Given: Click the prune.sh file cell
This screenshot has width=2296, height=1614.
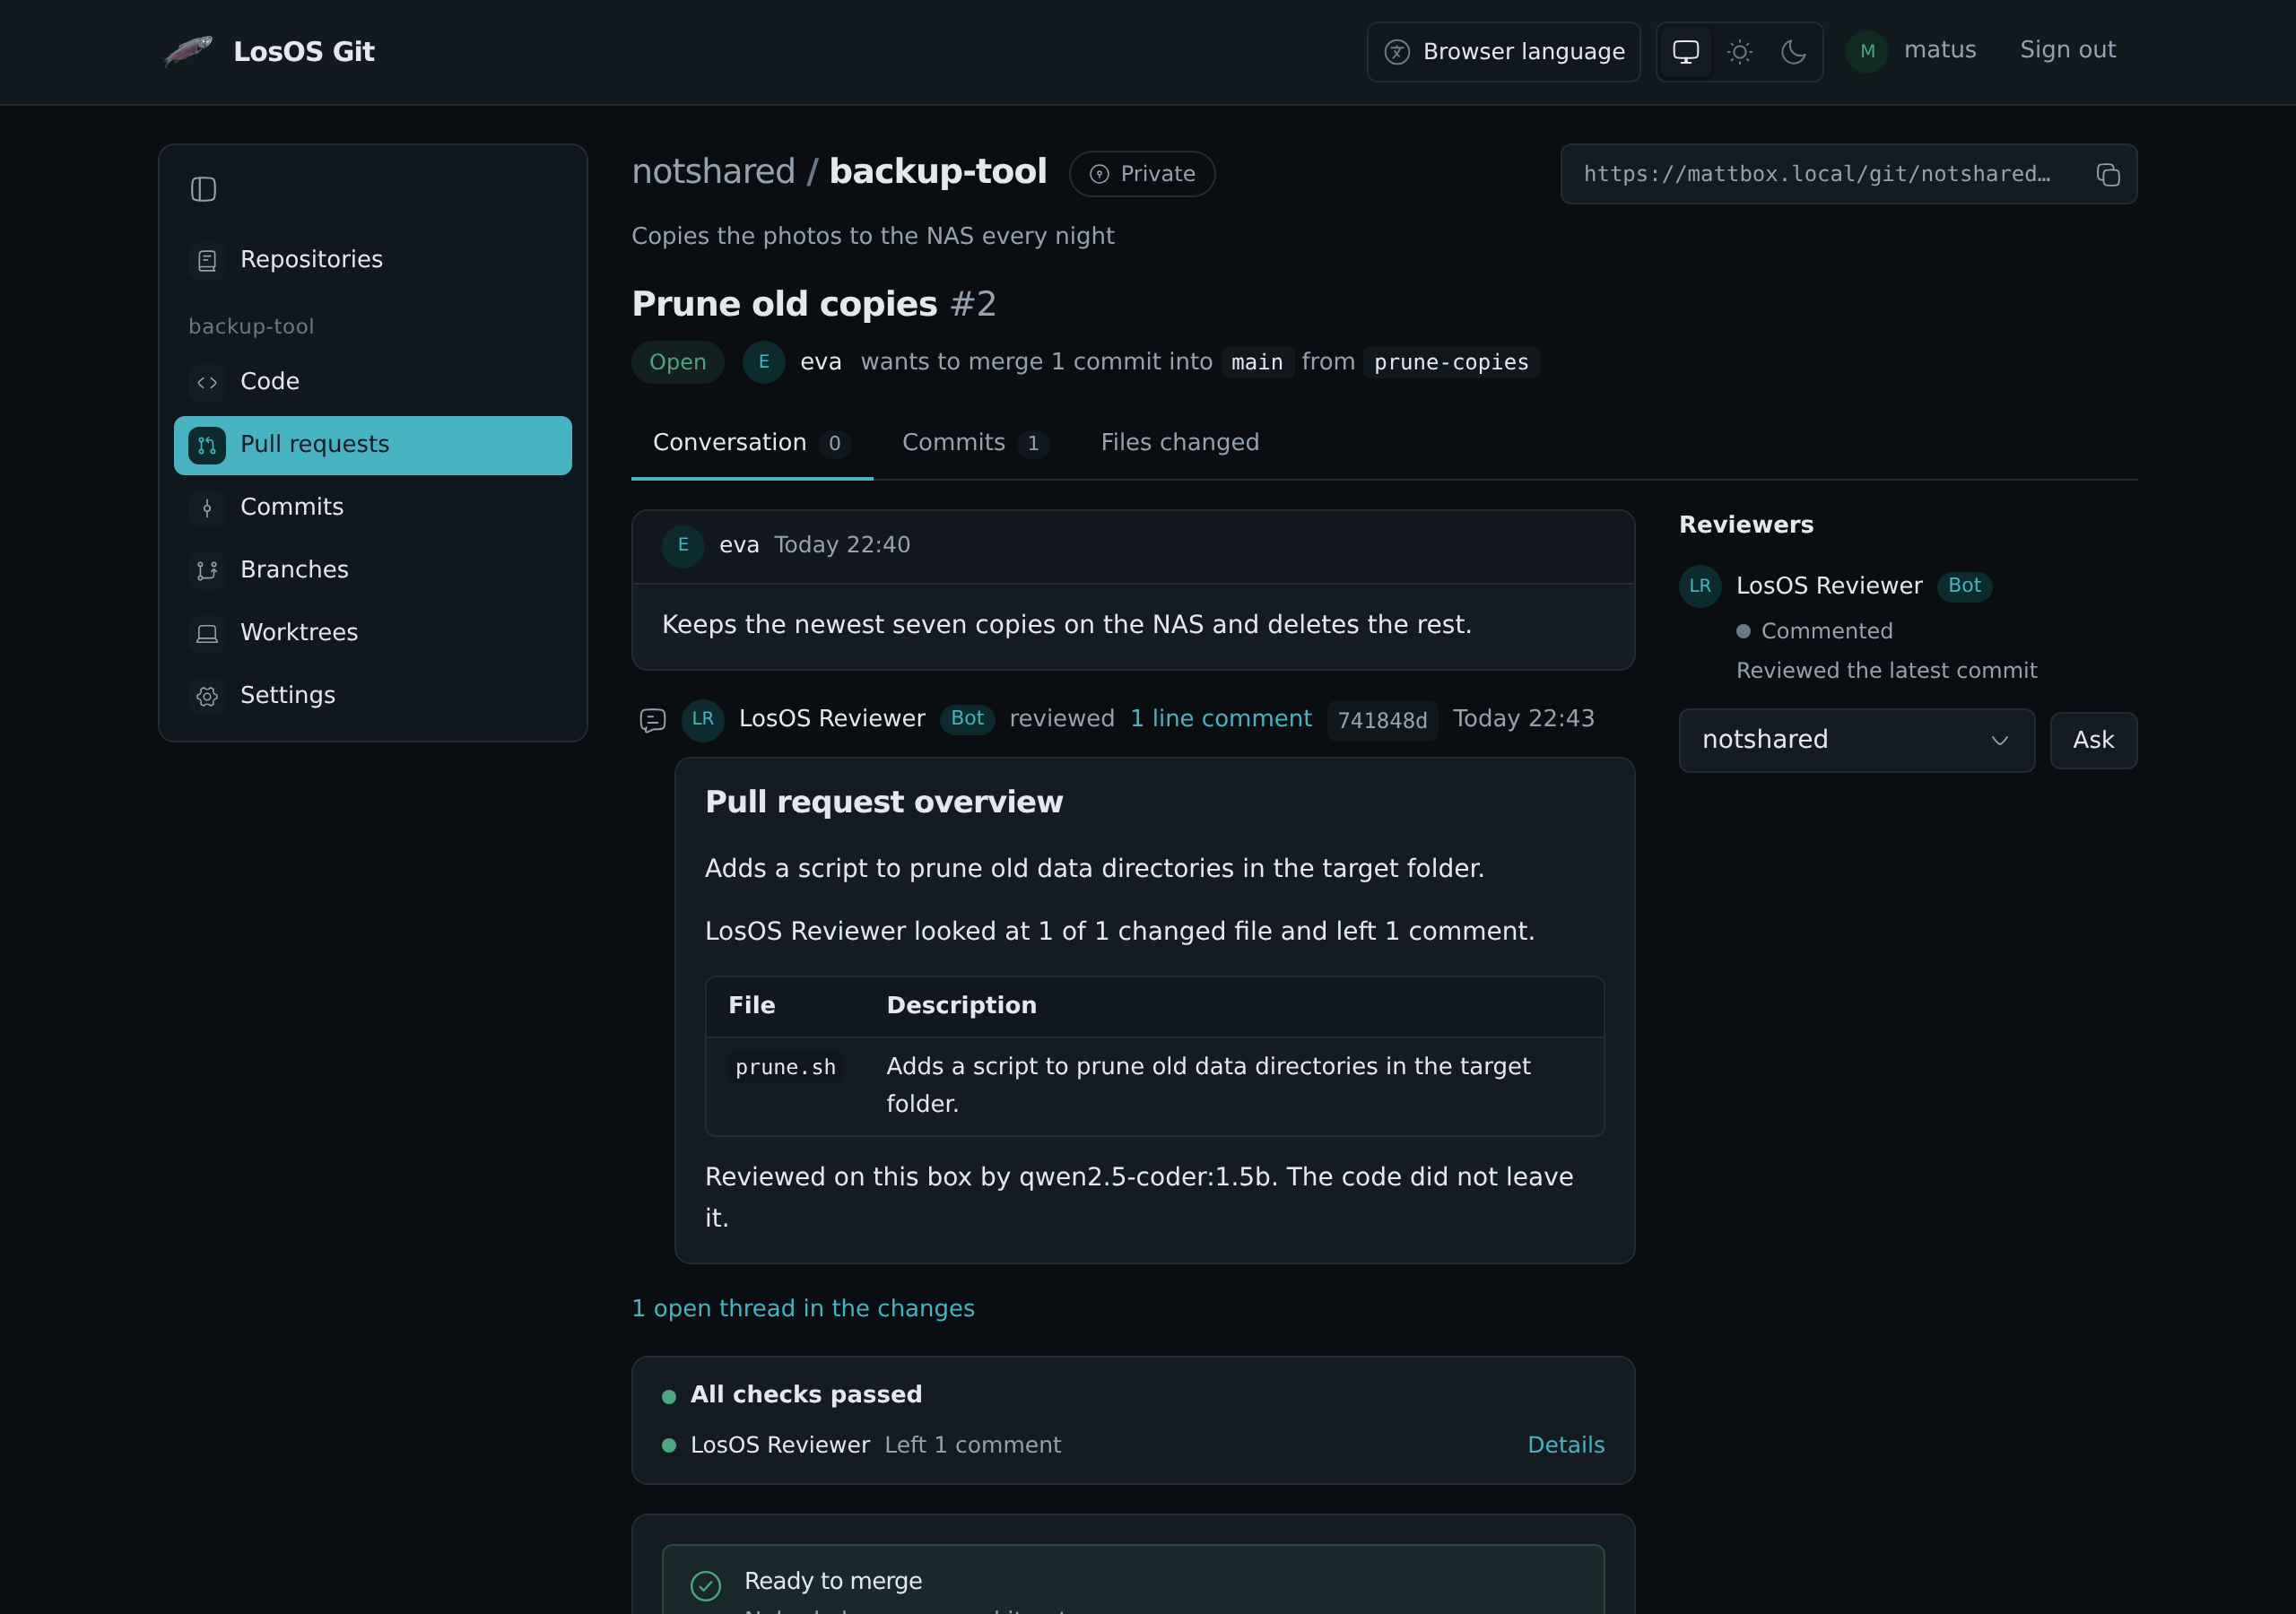Looking at the screenshot, I should pyautogui.click(x=785, y=1068).
